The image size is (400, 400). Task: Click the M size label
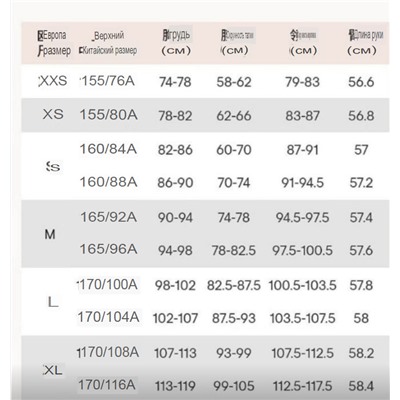(x=50, y=235)
